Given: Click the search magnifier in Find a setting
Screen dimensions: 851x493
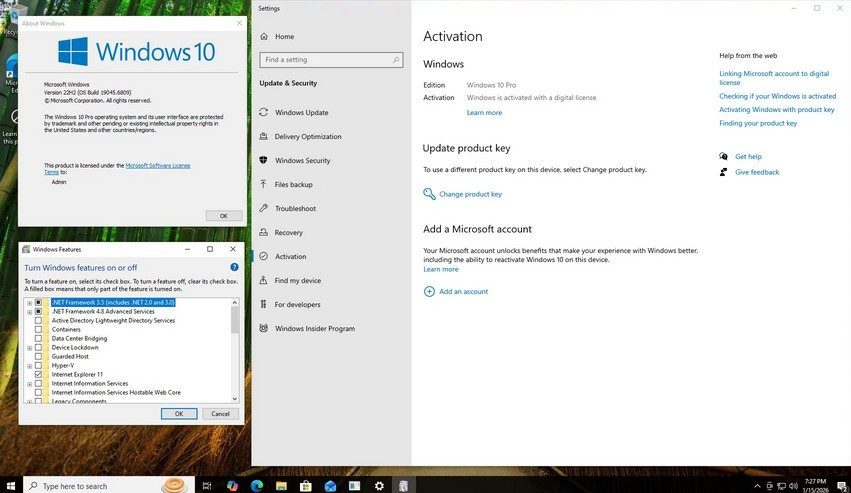Looking at the screenshot, I should point(396,60).
